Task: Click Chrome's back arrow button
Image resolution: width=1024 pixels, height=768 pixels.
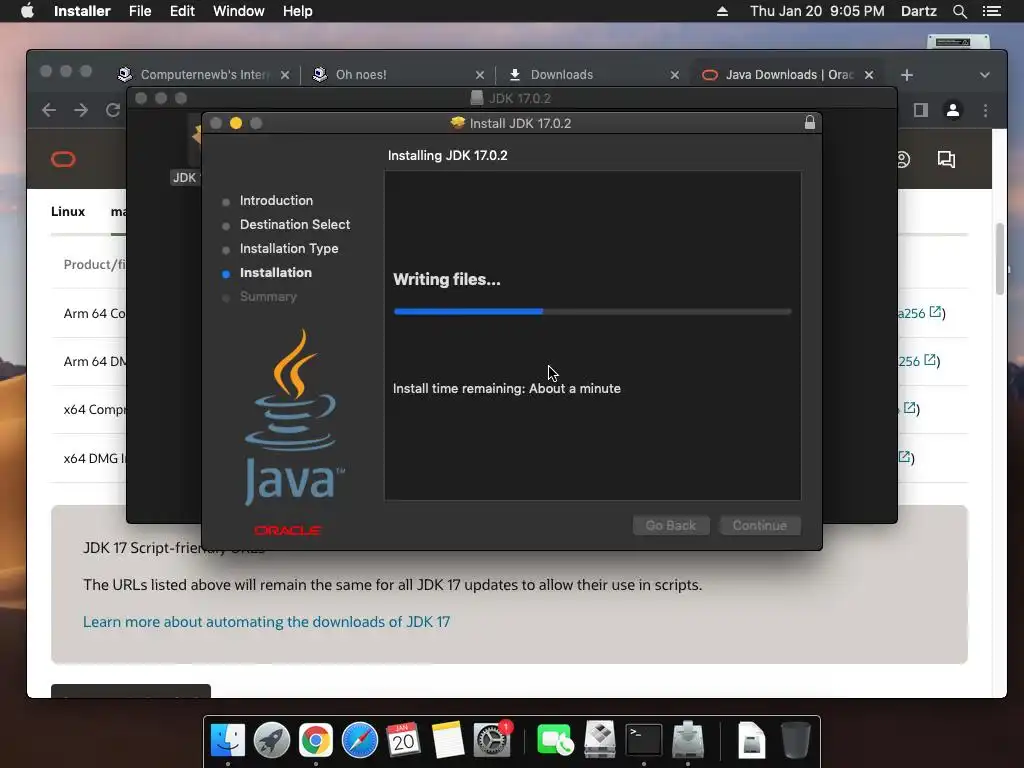Action: (x=49, y=110)
